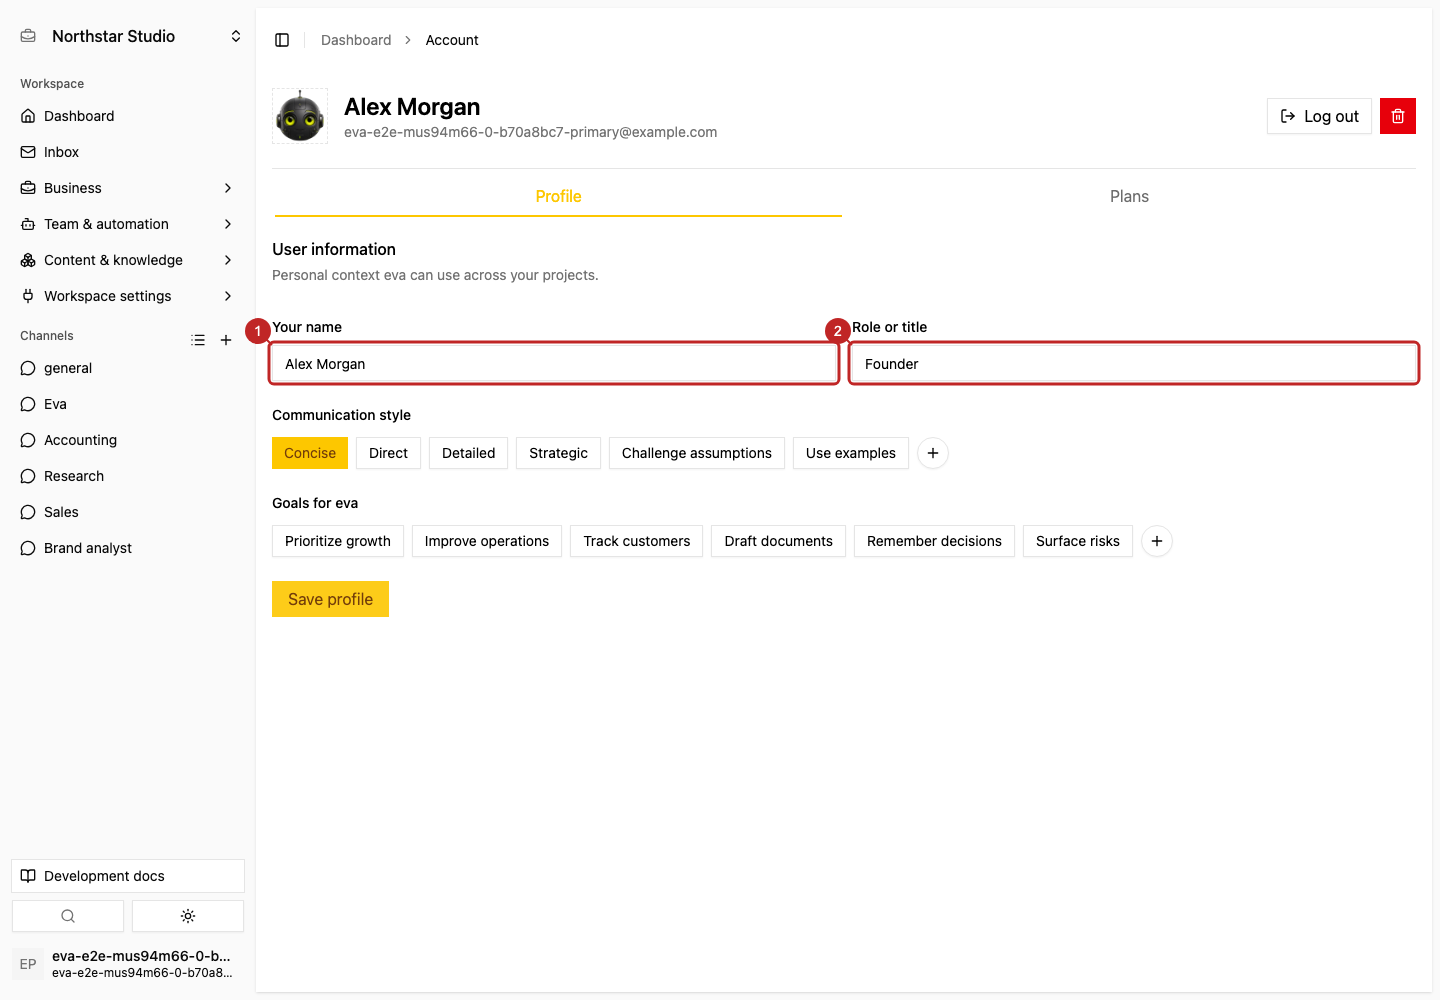Expand the Business submenu chevron
The width and height of the screenshot is (1440, 1000).
tap(228, 188)
